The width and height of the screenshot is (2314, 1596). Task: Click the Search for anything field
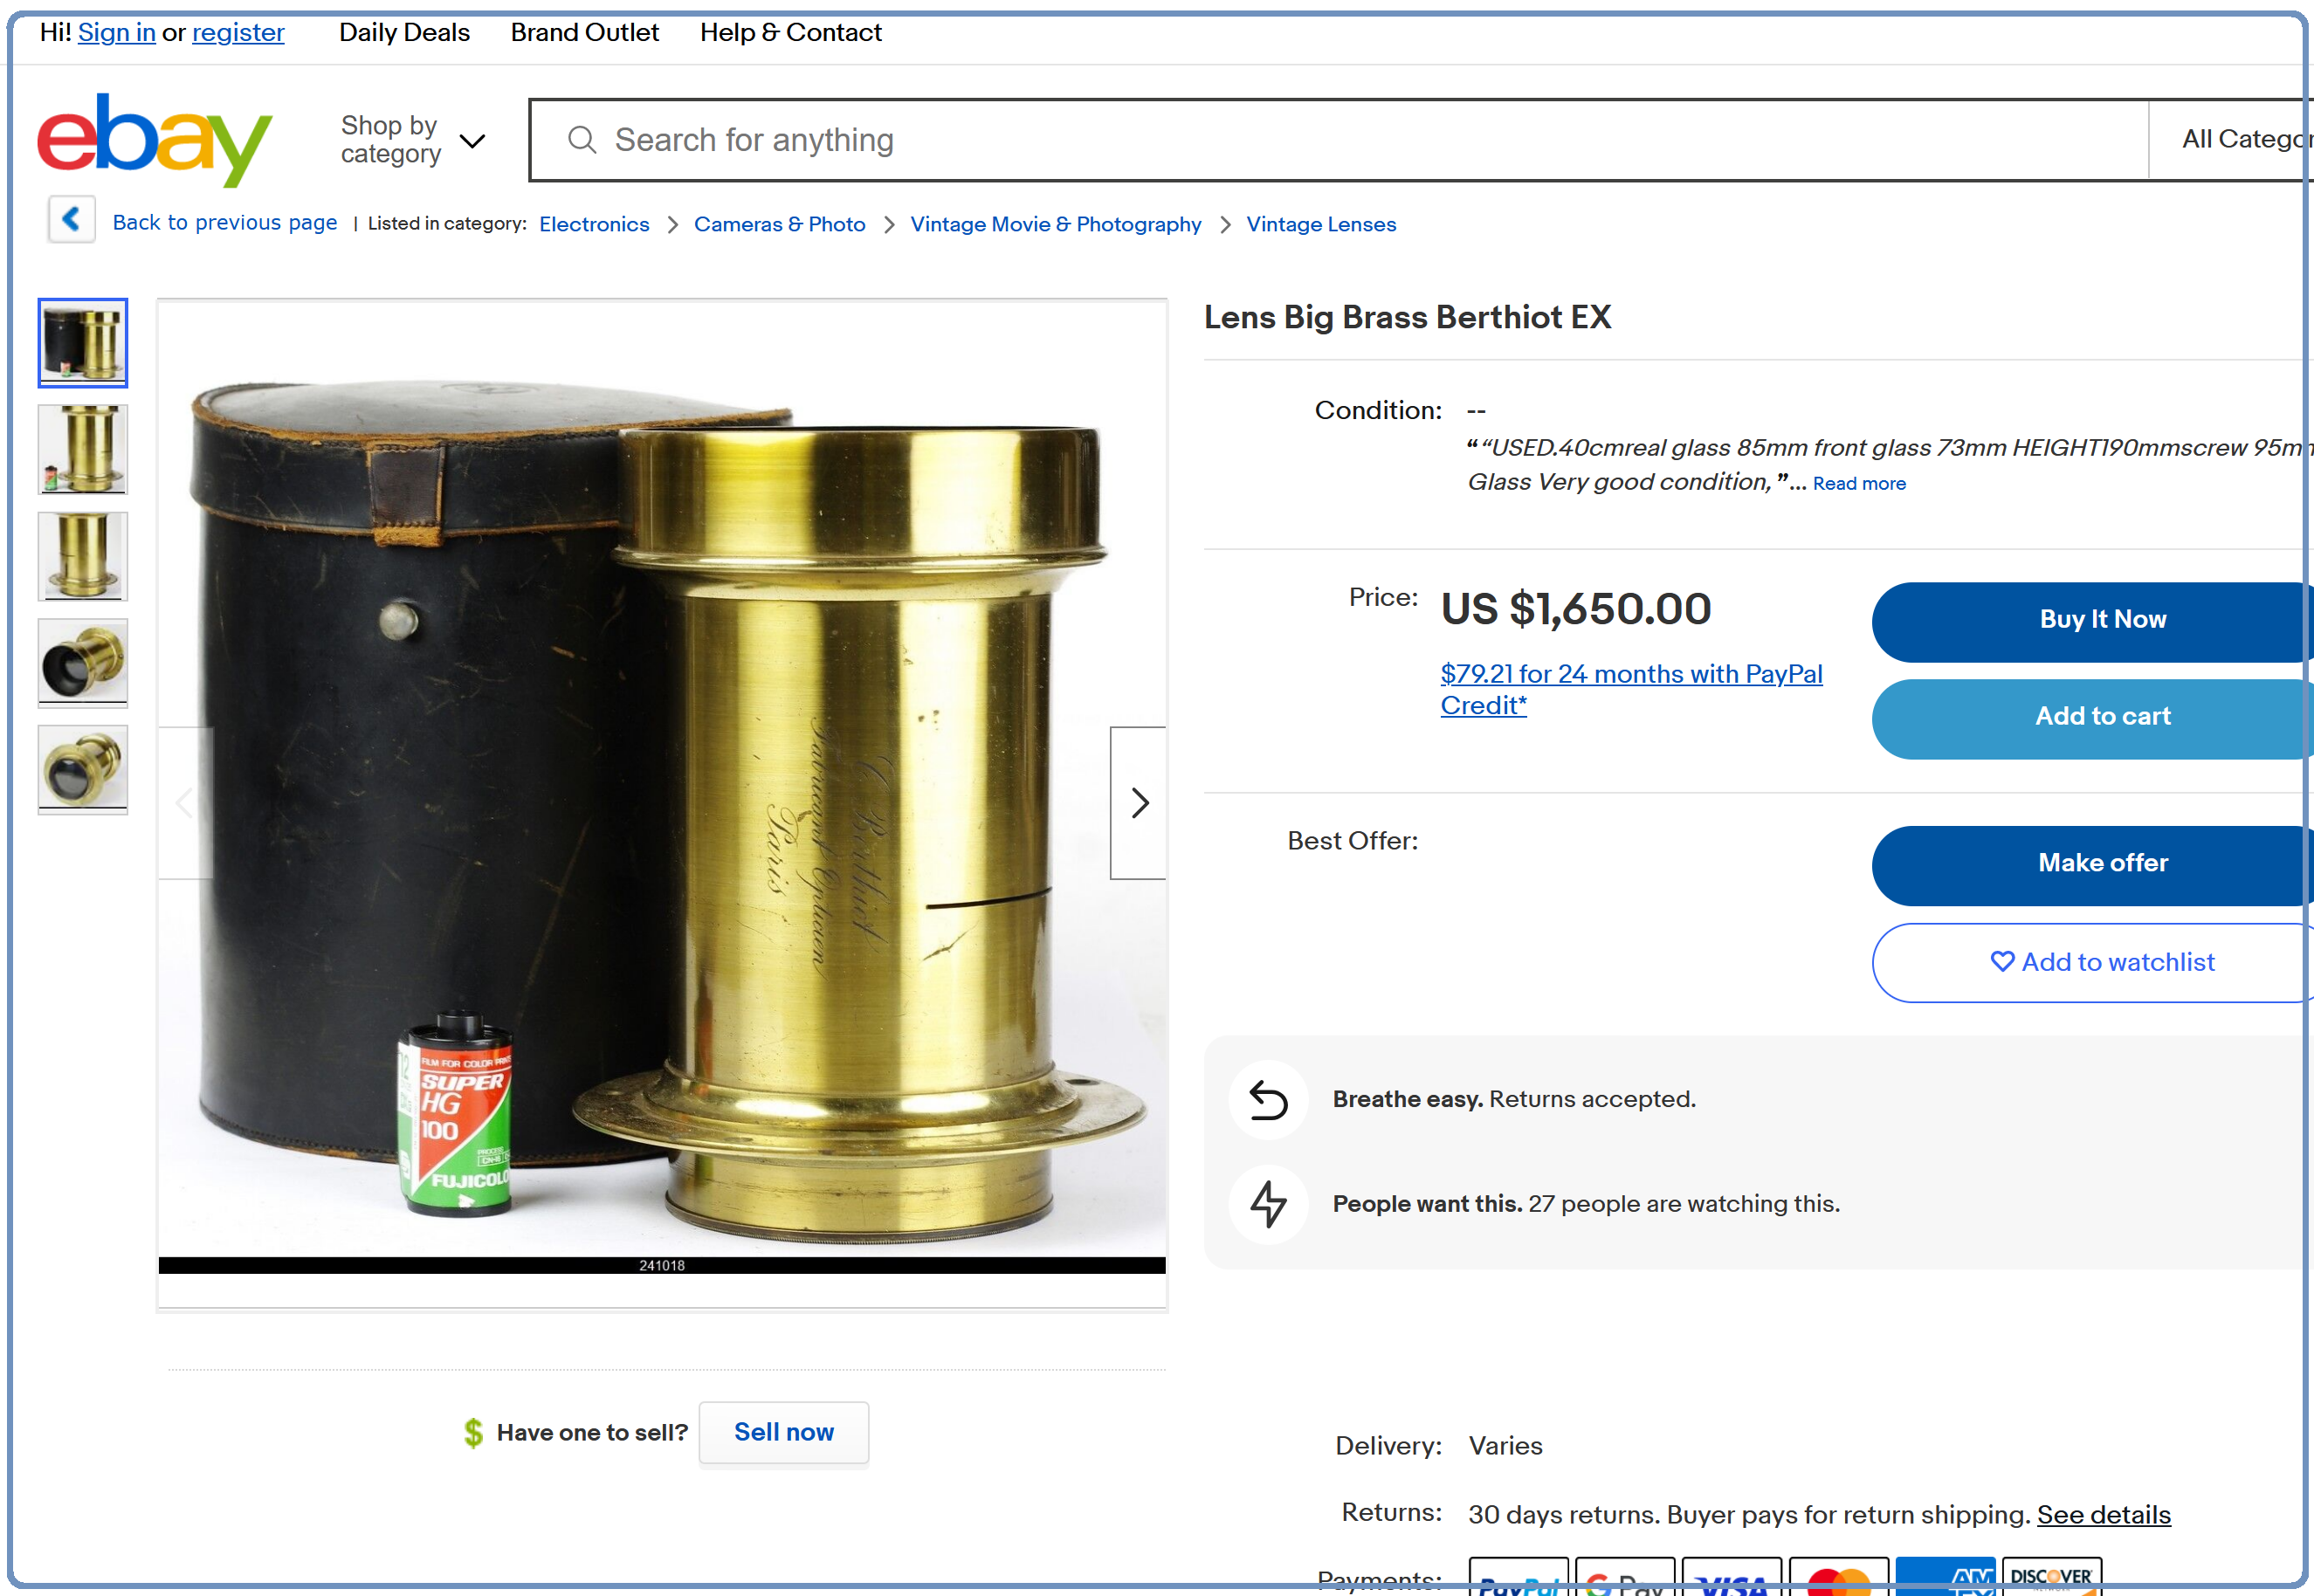[1339, 140]
